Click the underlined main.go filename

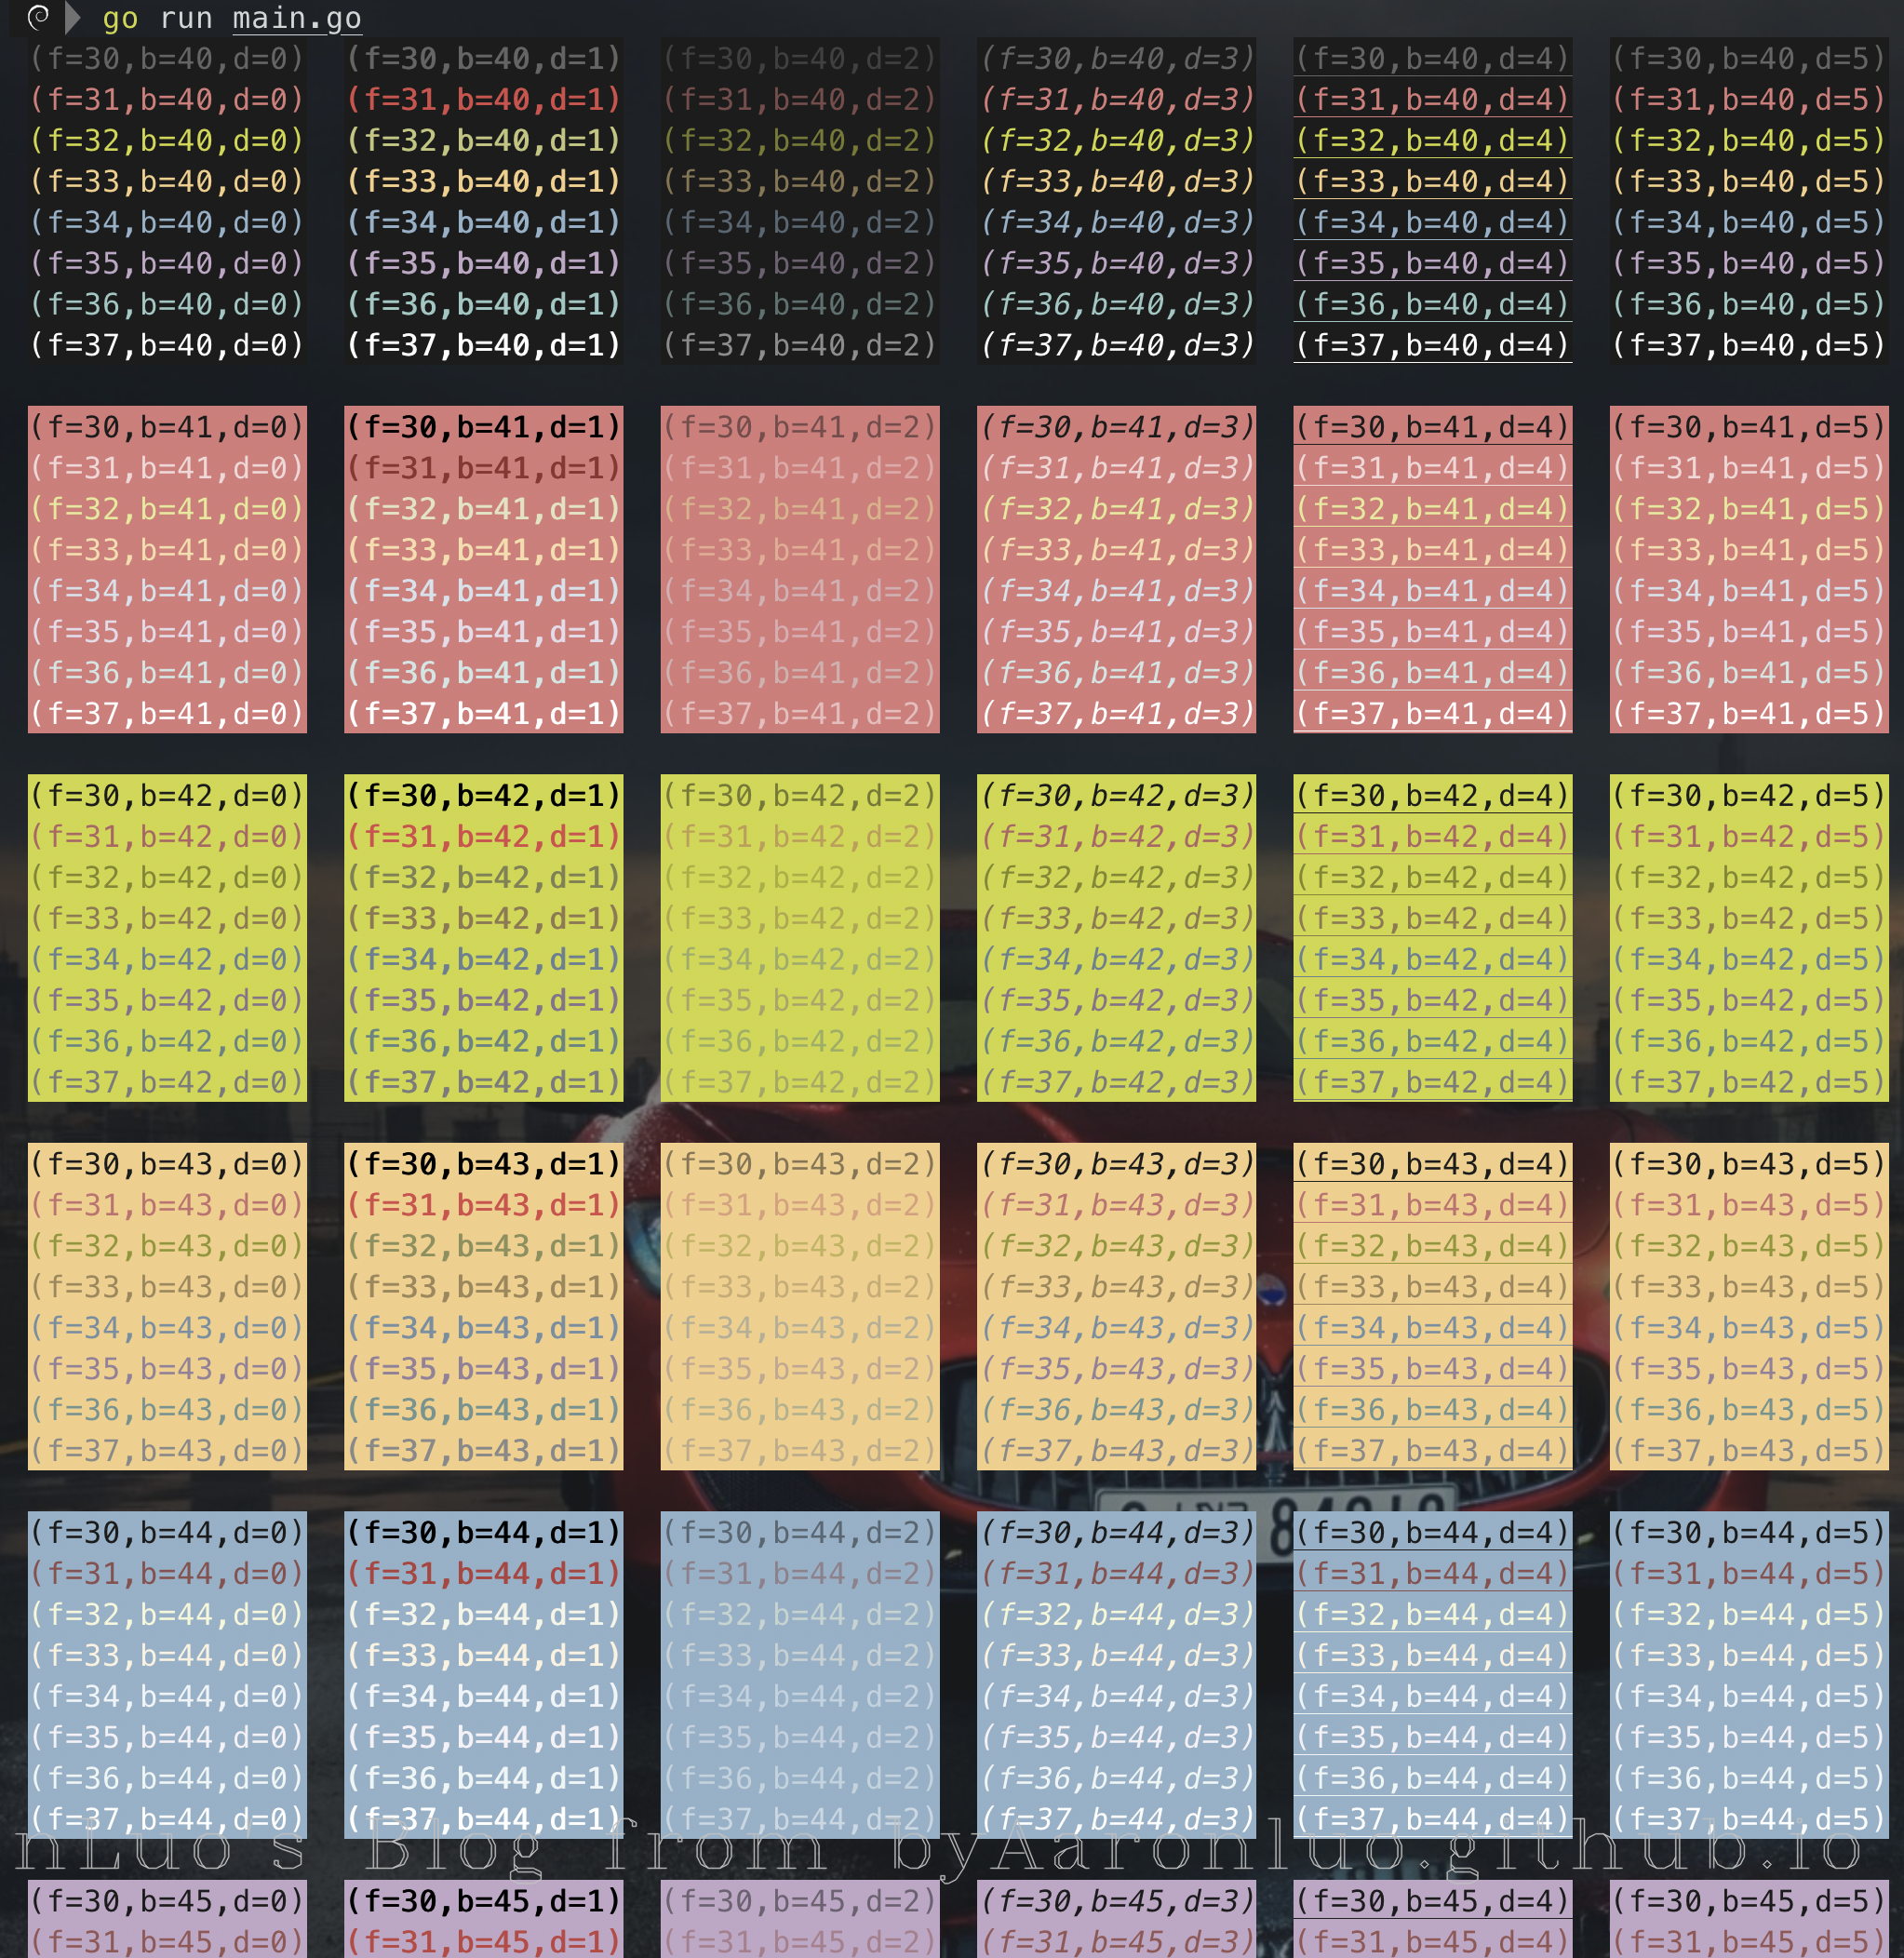coord(297,18)
